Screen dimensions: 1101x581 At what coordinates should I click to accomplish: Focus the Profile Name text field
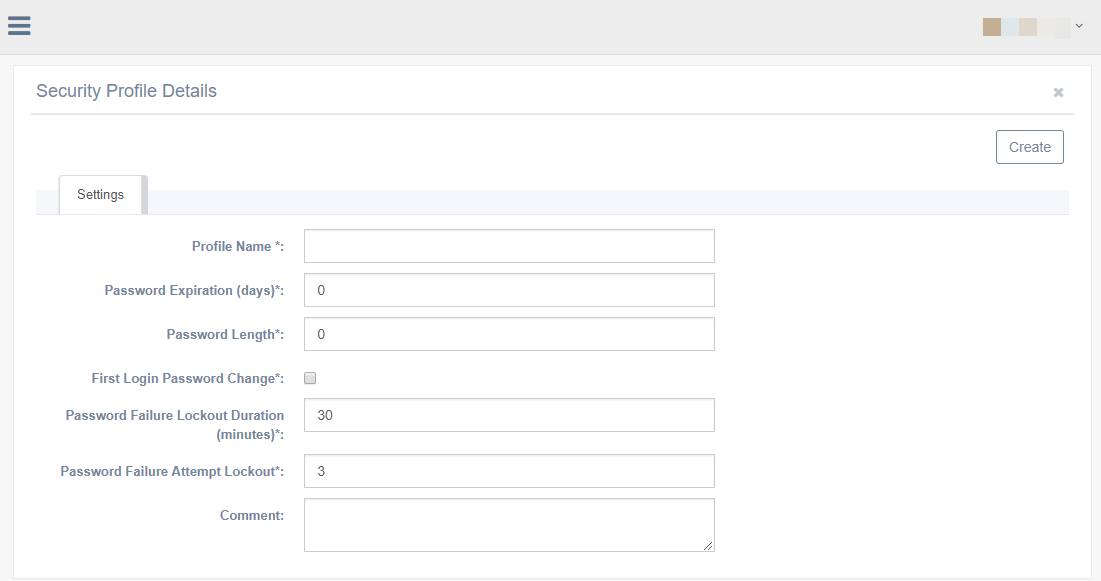[x=509, y=246]
